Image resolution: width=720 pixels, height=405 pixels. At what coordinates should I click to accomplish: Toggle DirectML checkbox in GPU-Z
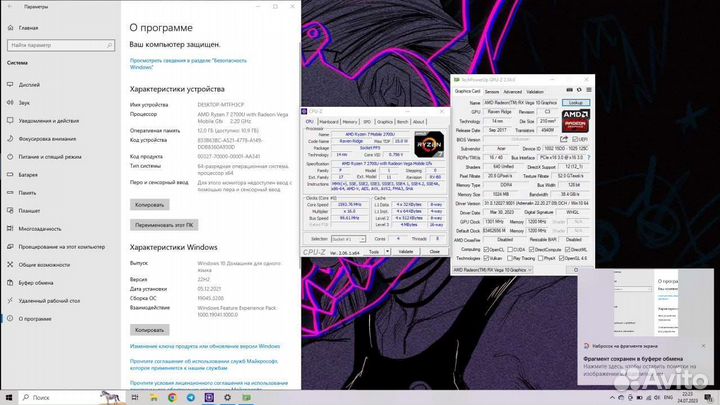tap(568, 249)
